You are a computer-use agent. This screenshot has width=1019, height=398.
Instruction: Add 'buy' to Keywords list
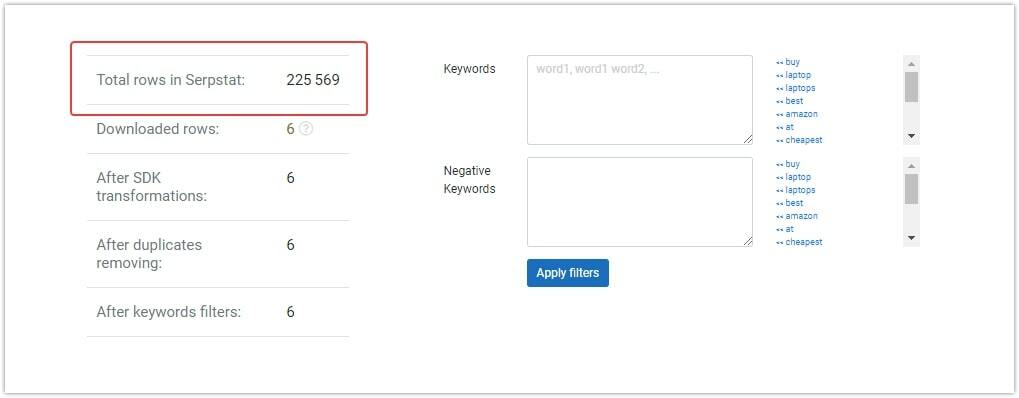[788, 62]
